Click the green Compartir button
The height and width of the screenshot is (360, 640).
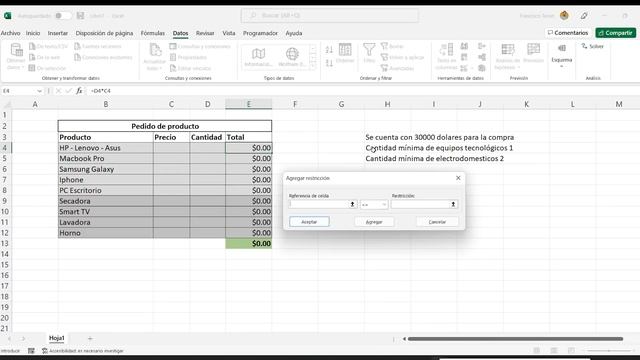pos(616,33)
